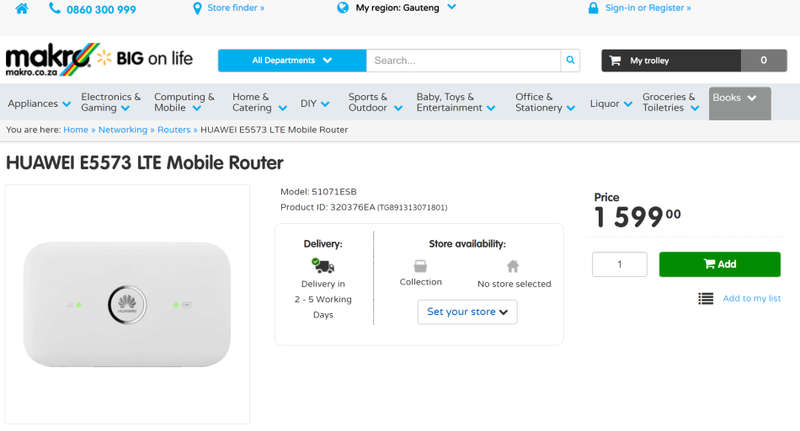Open the My region Gauteng dropdown

tap(405, 8)
